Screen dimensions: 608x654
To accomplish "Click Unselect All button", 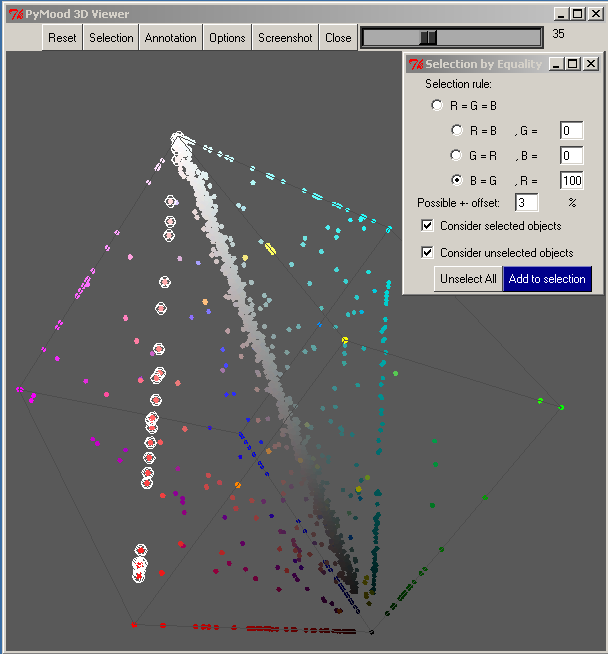I will coord(468,279).
